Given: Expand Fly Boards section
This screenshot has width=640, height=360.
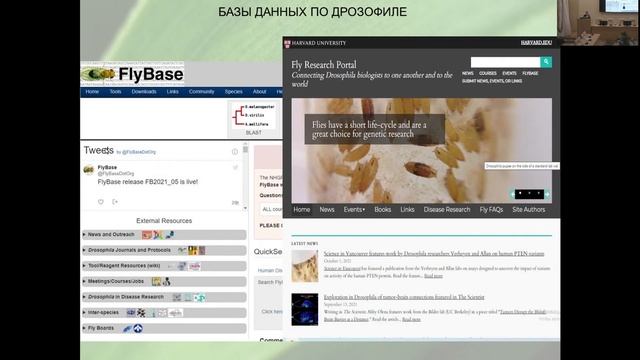Looking at the screenshot, I should [x=164, y=328].
